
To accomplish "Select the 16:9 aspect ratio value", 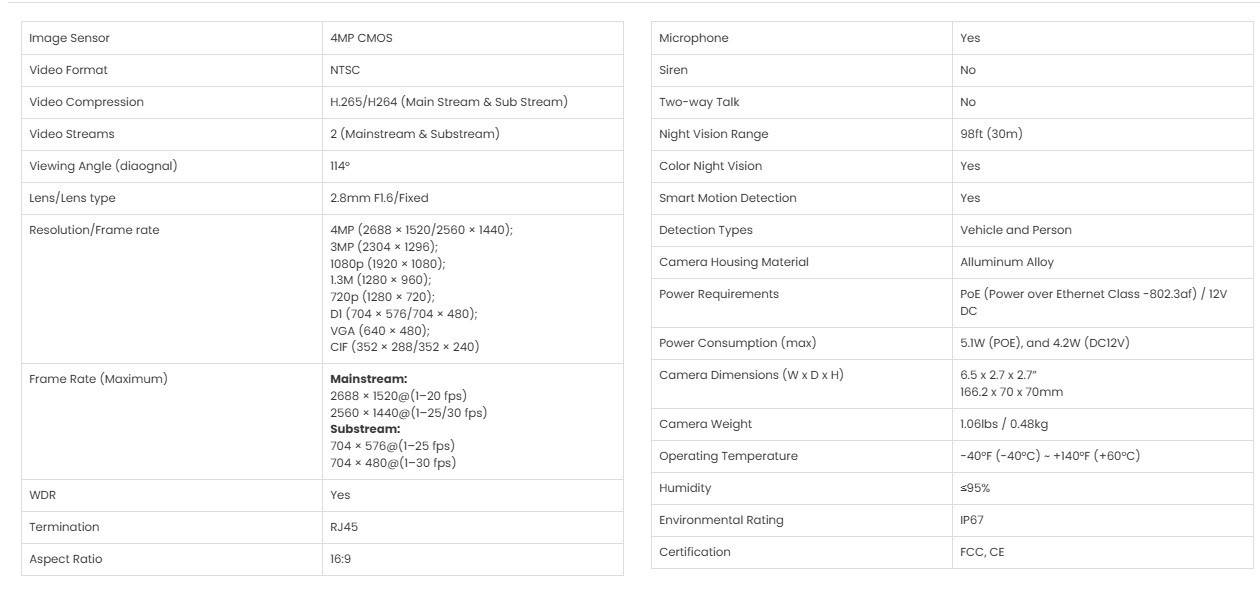I will pyautogui.click(x=341, y=559).
